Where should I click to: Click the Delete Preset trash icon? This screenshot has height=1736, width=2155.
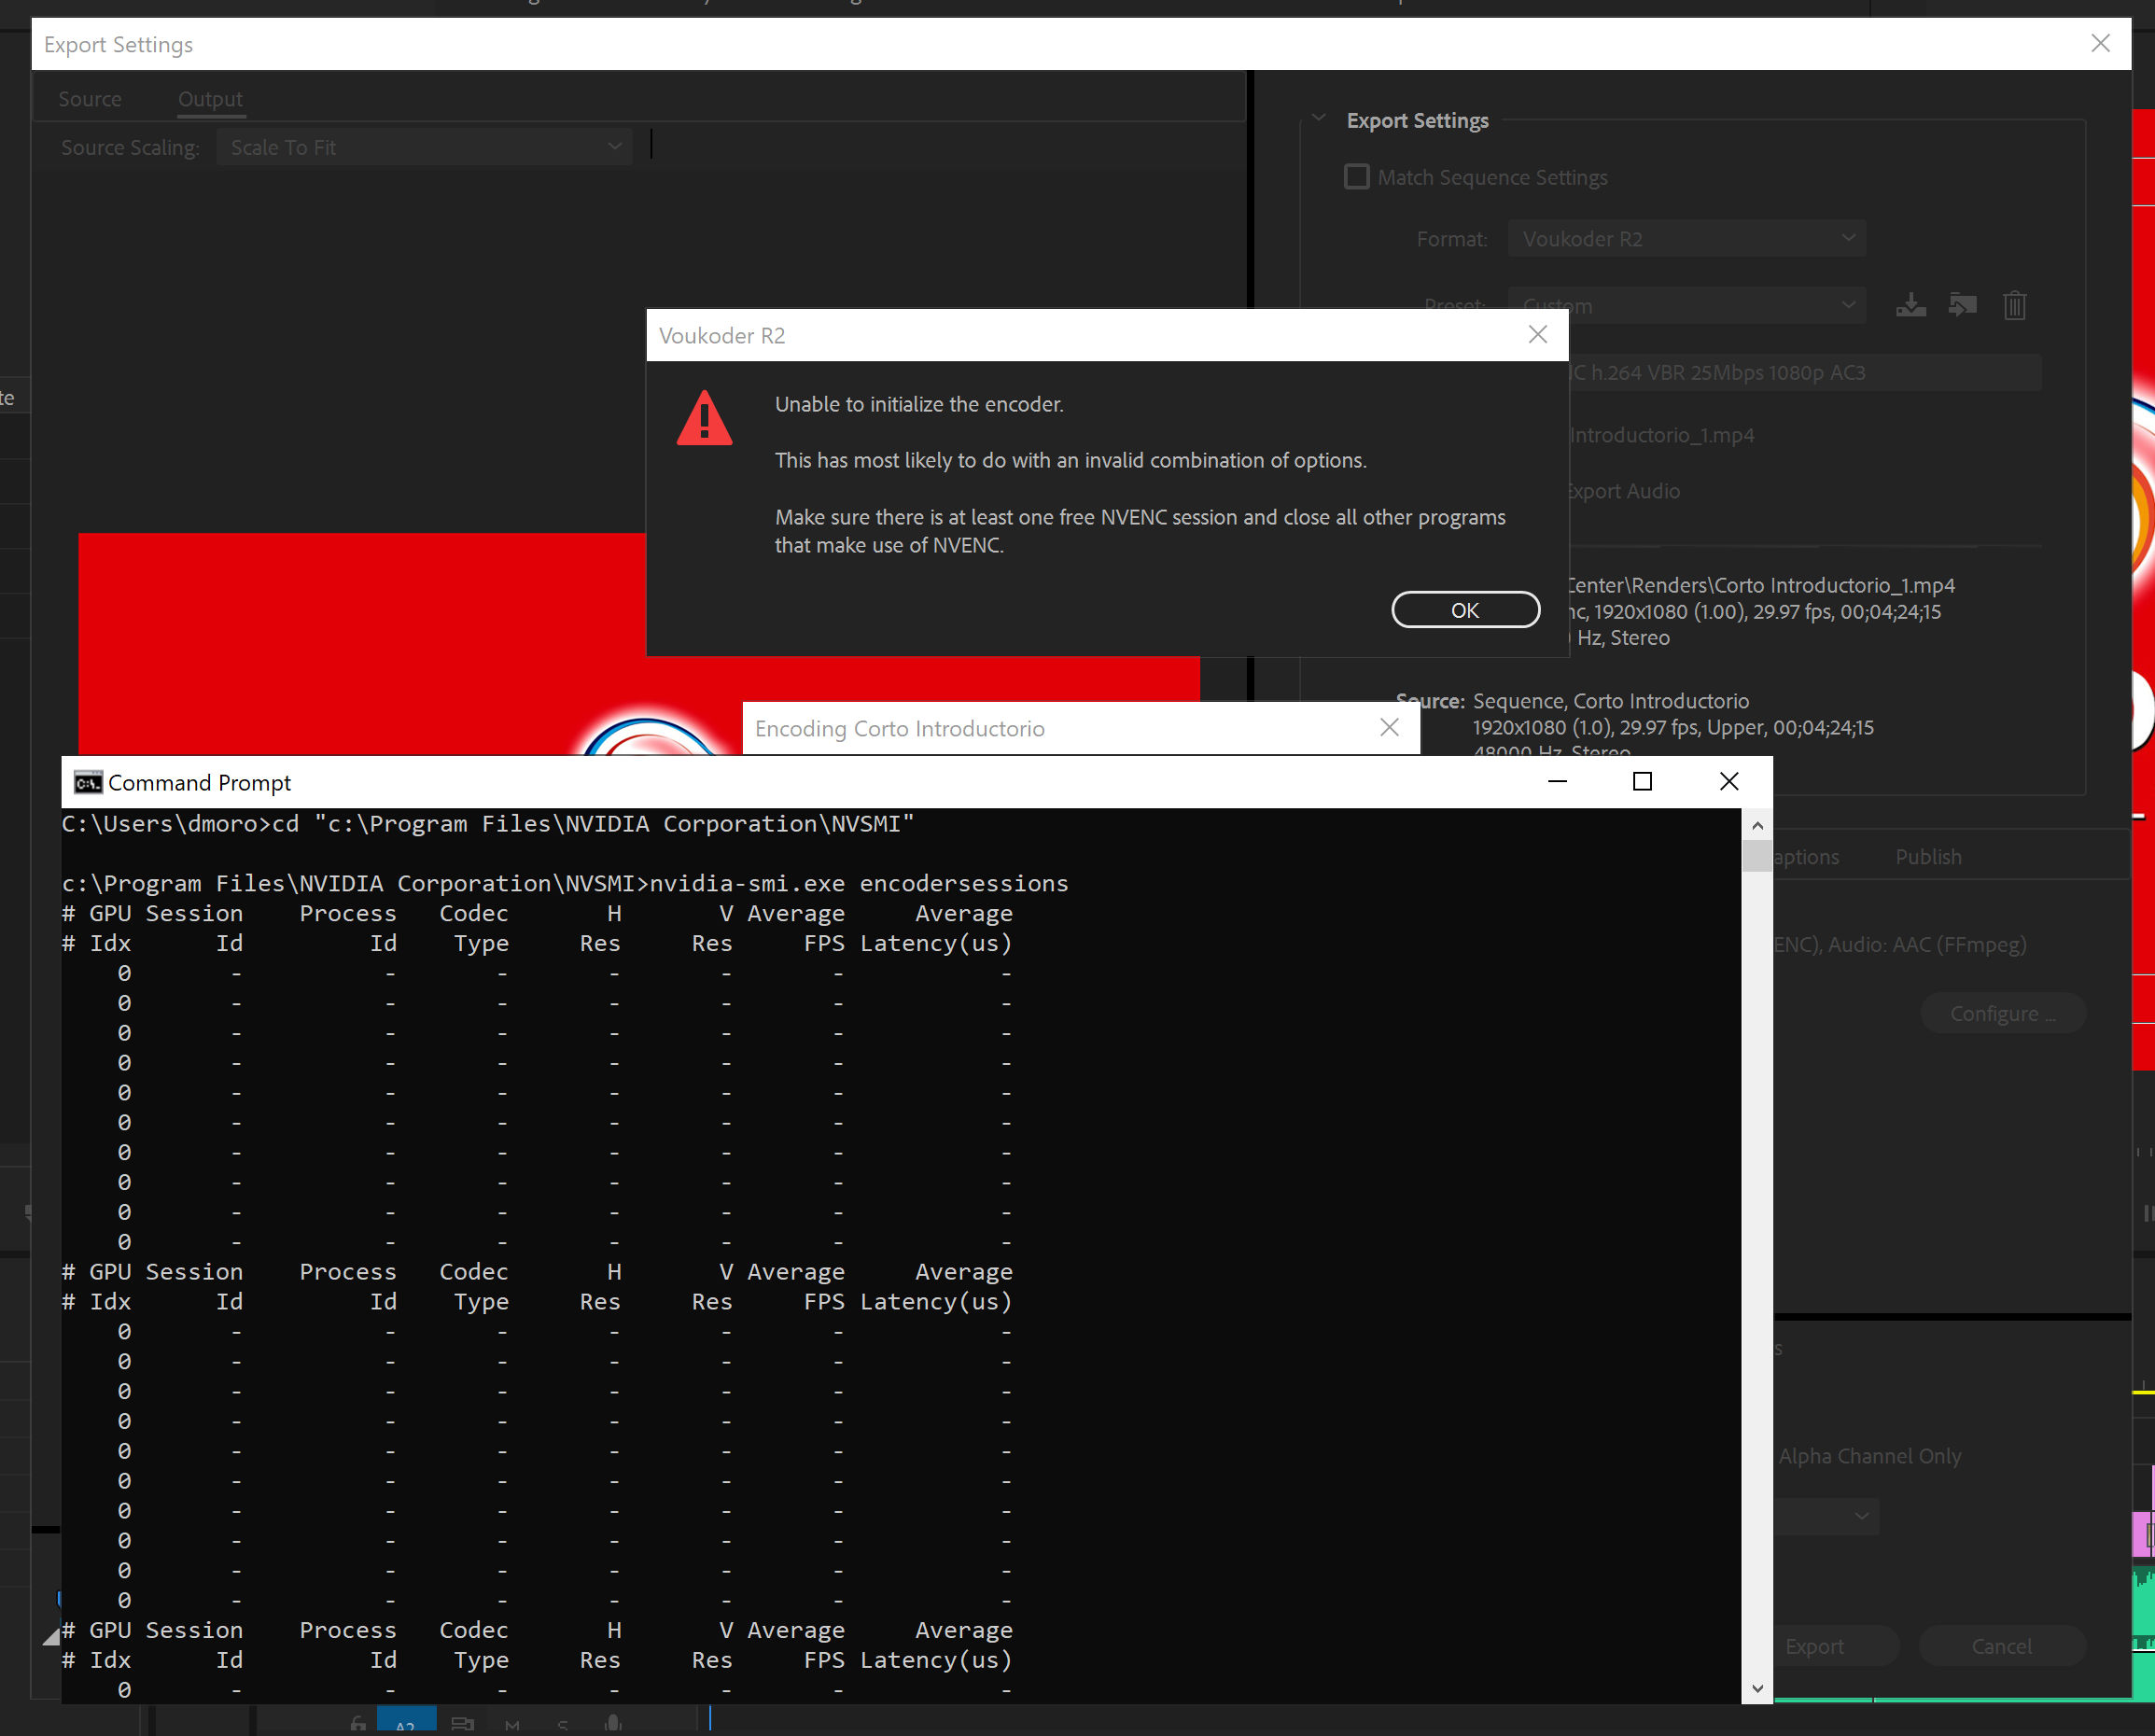pos(2014,305)
